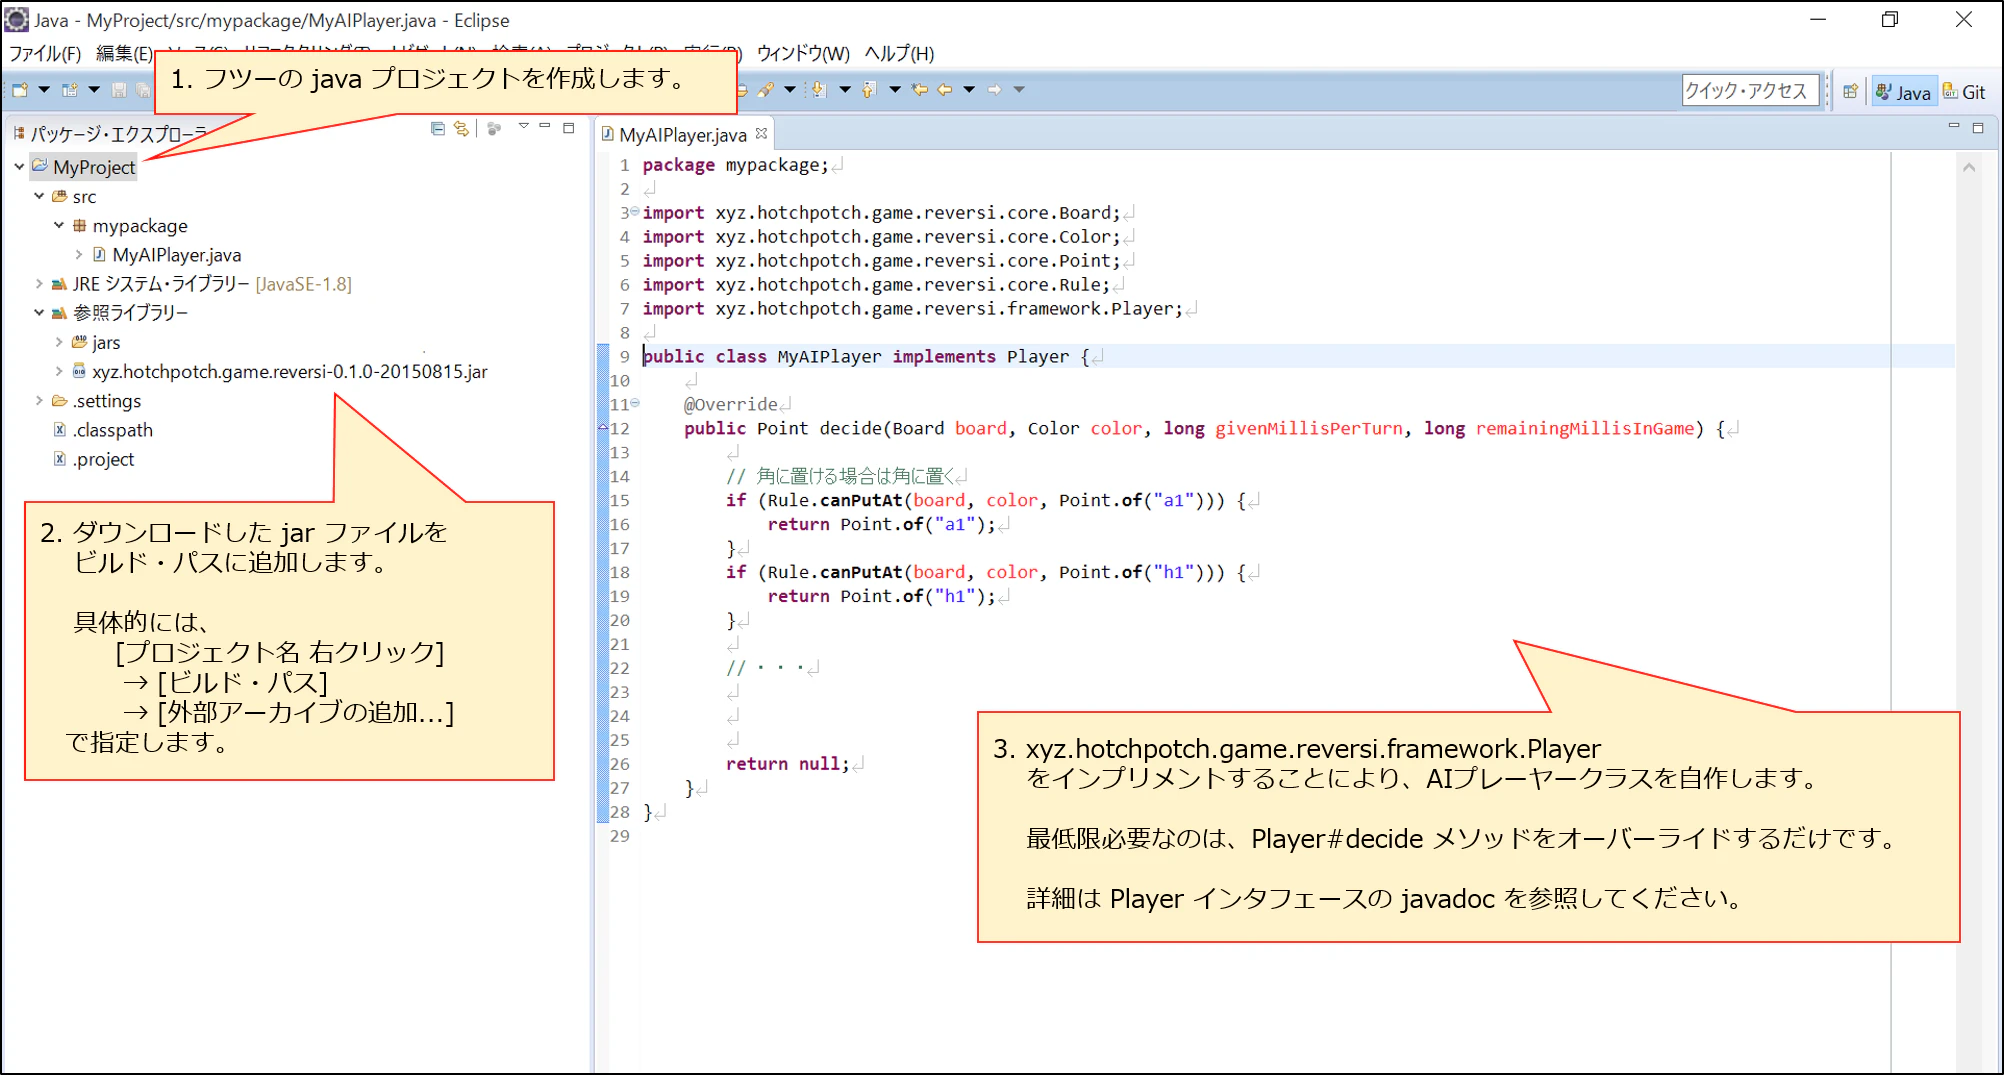This screenshot has width=2004, height=1075.
Task: Maximize the editor area
Action: (1978, 127)
